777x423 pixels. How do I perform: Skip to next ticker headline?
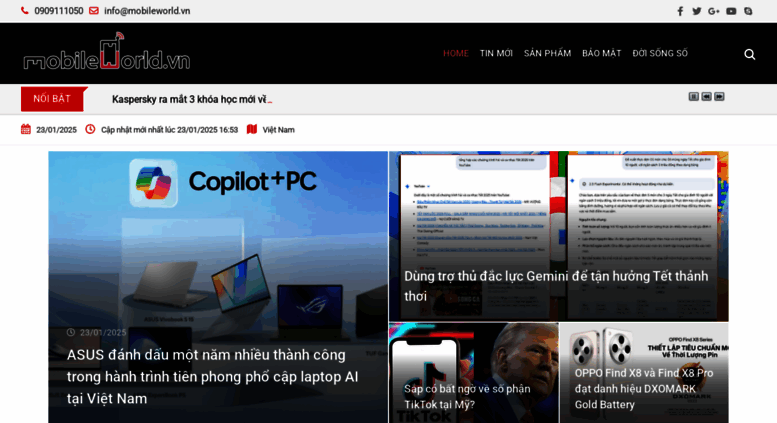click(x=720, y=97)
